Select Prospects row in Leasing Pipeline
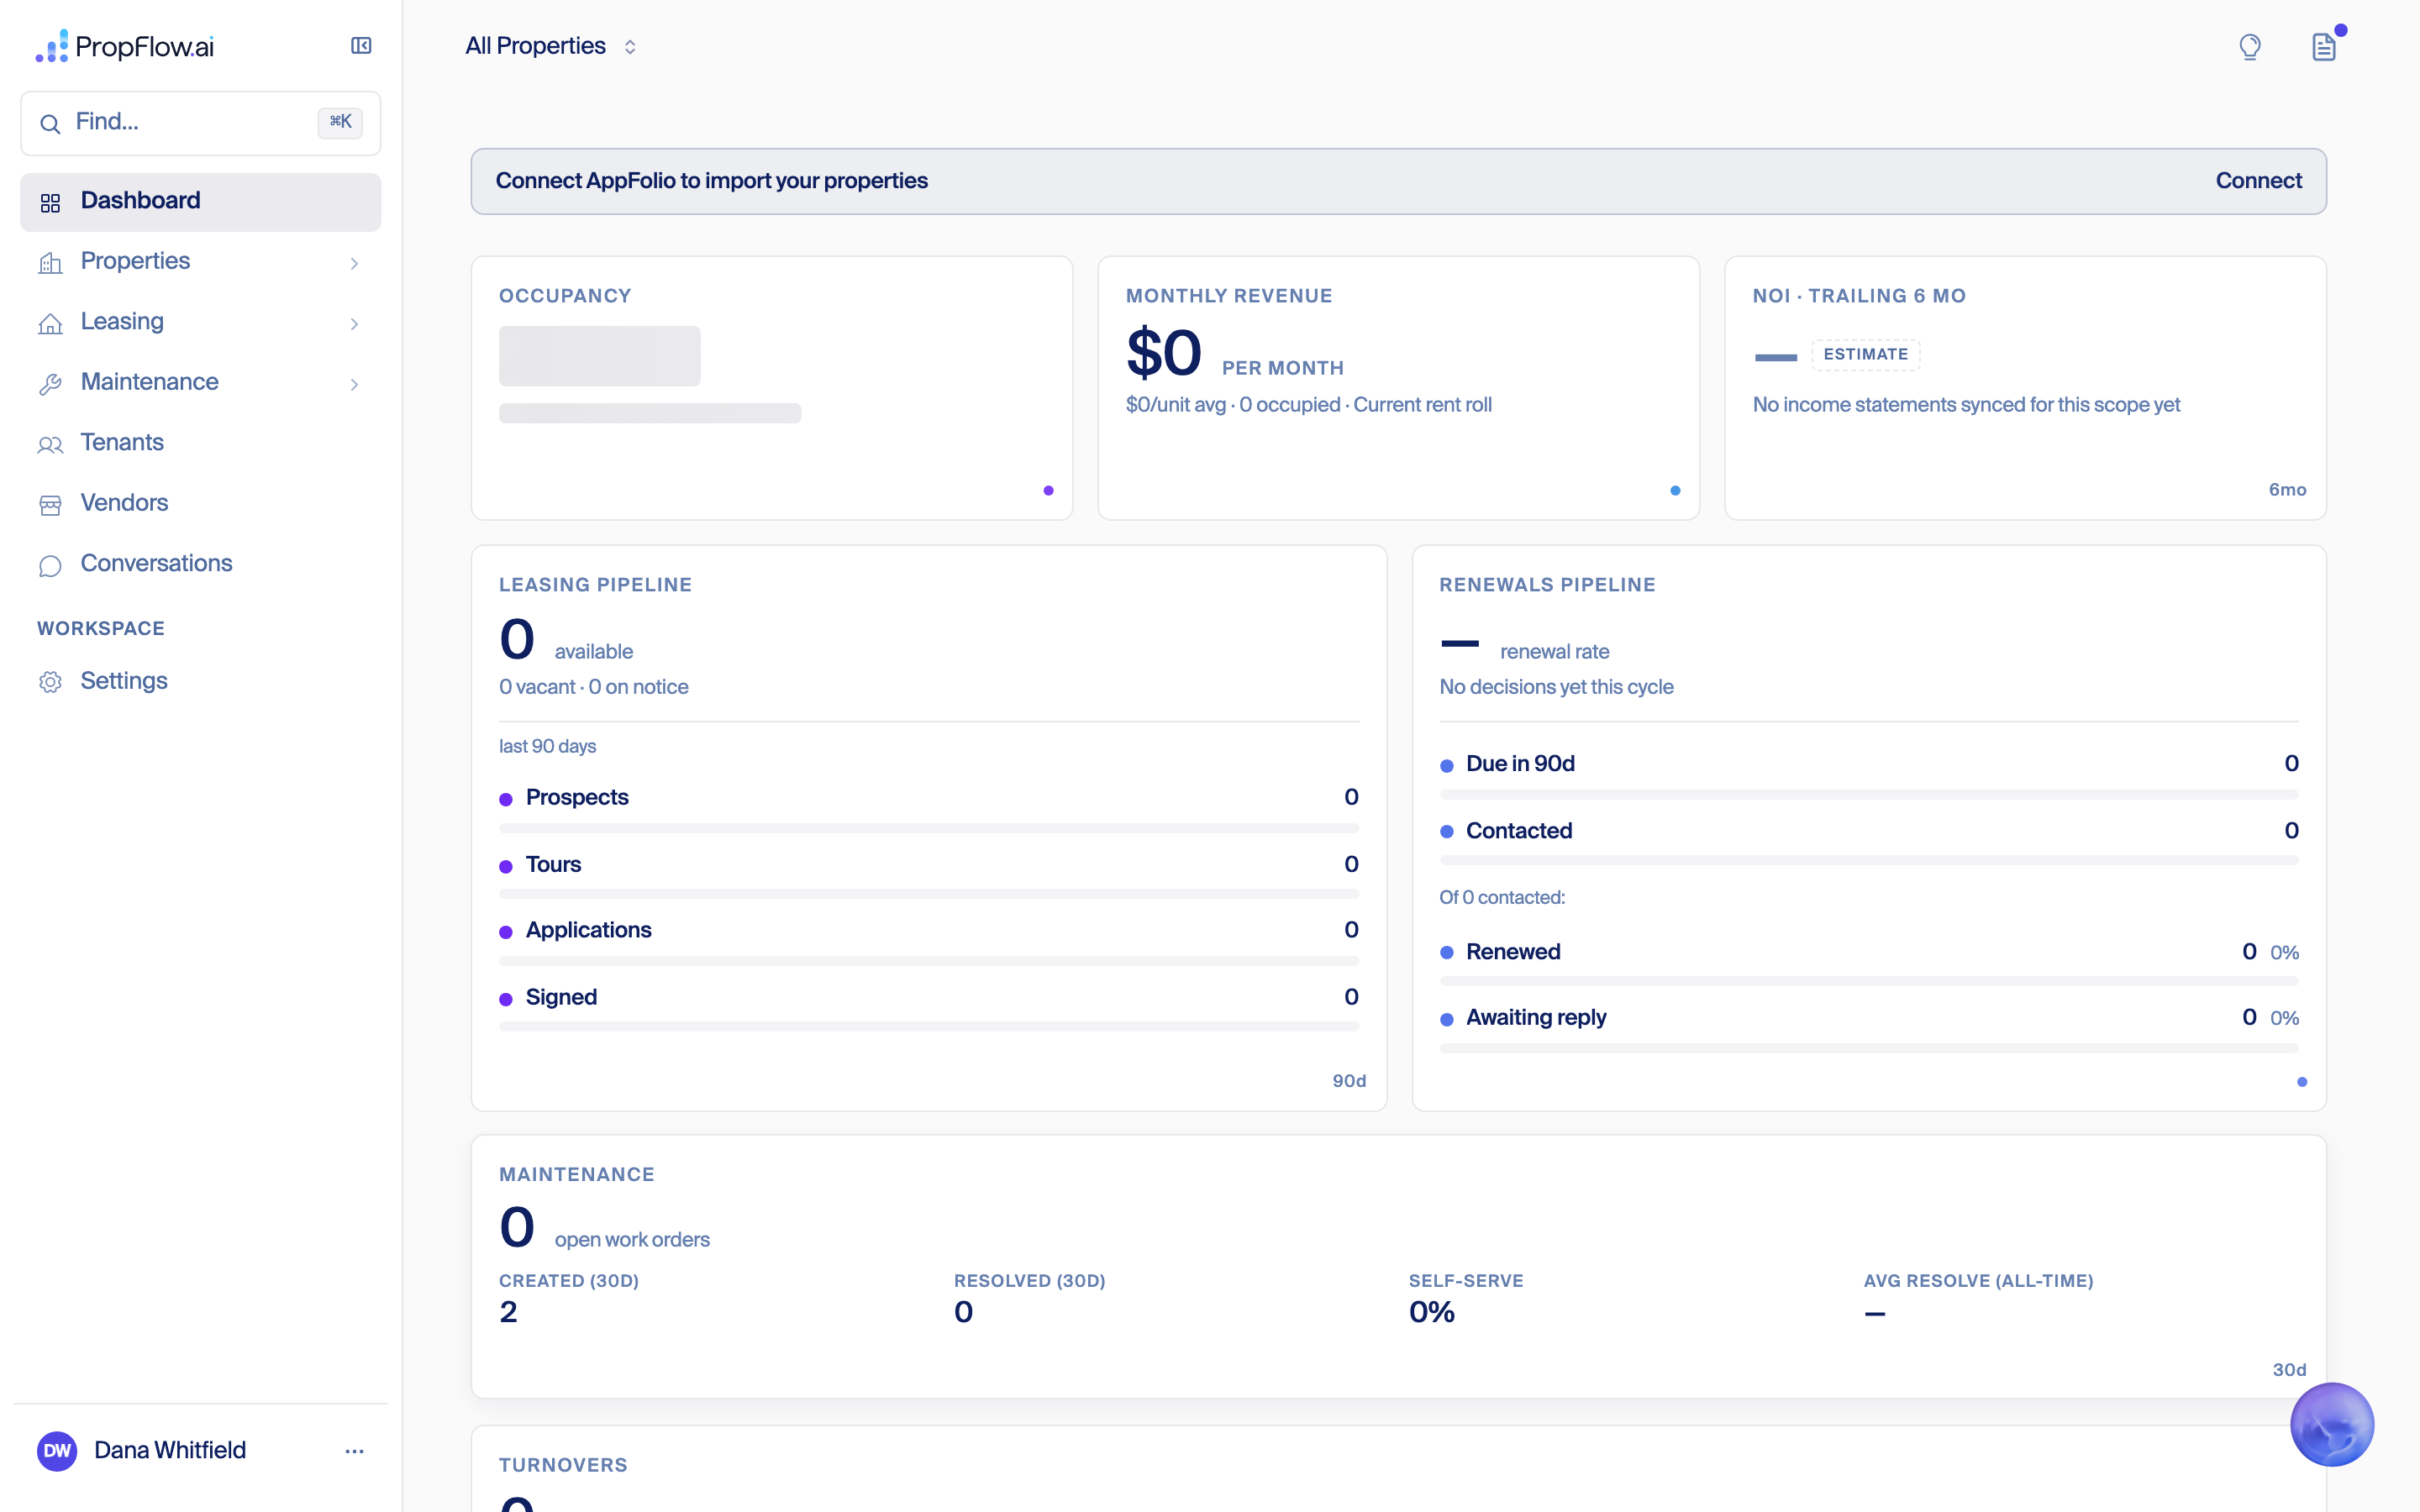 [929, 797]
